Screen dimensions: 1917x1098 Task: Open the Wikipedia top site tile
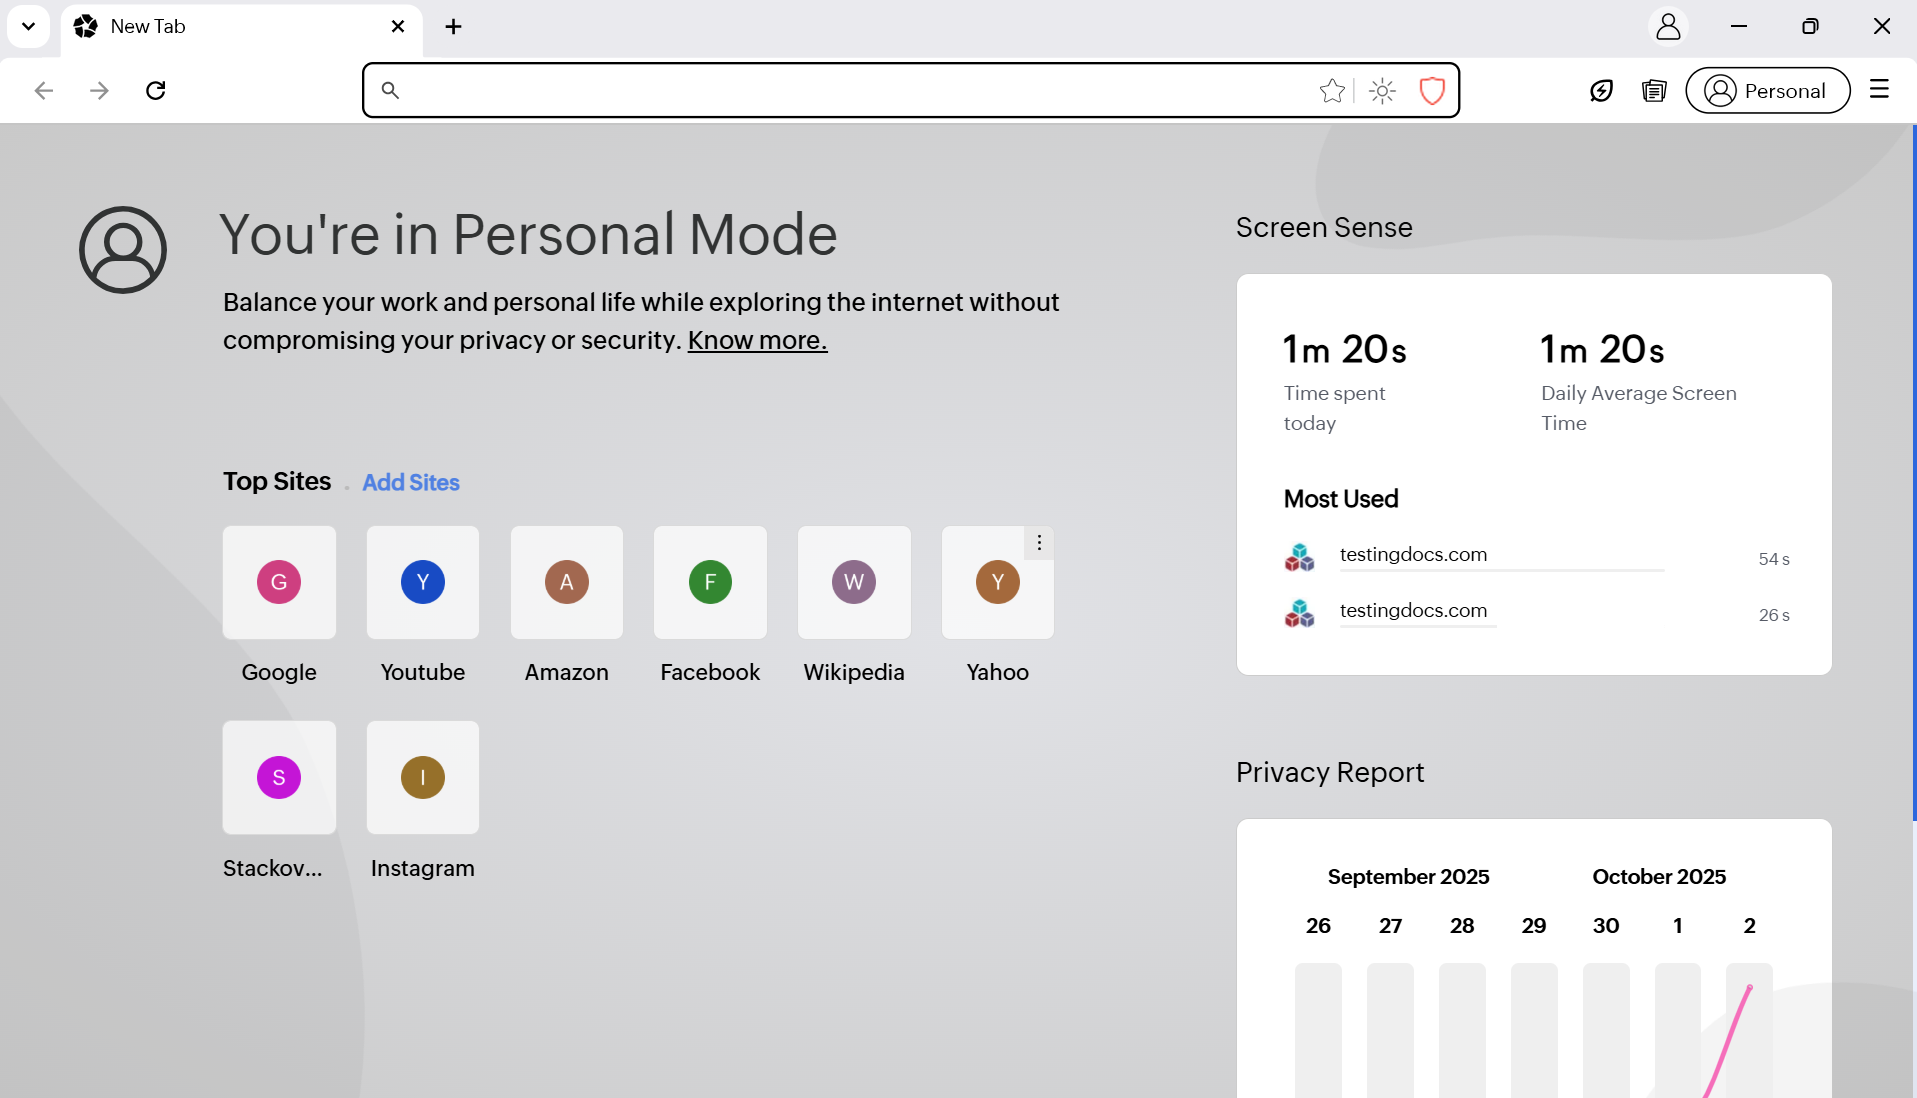click(853, 583)
